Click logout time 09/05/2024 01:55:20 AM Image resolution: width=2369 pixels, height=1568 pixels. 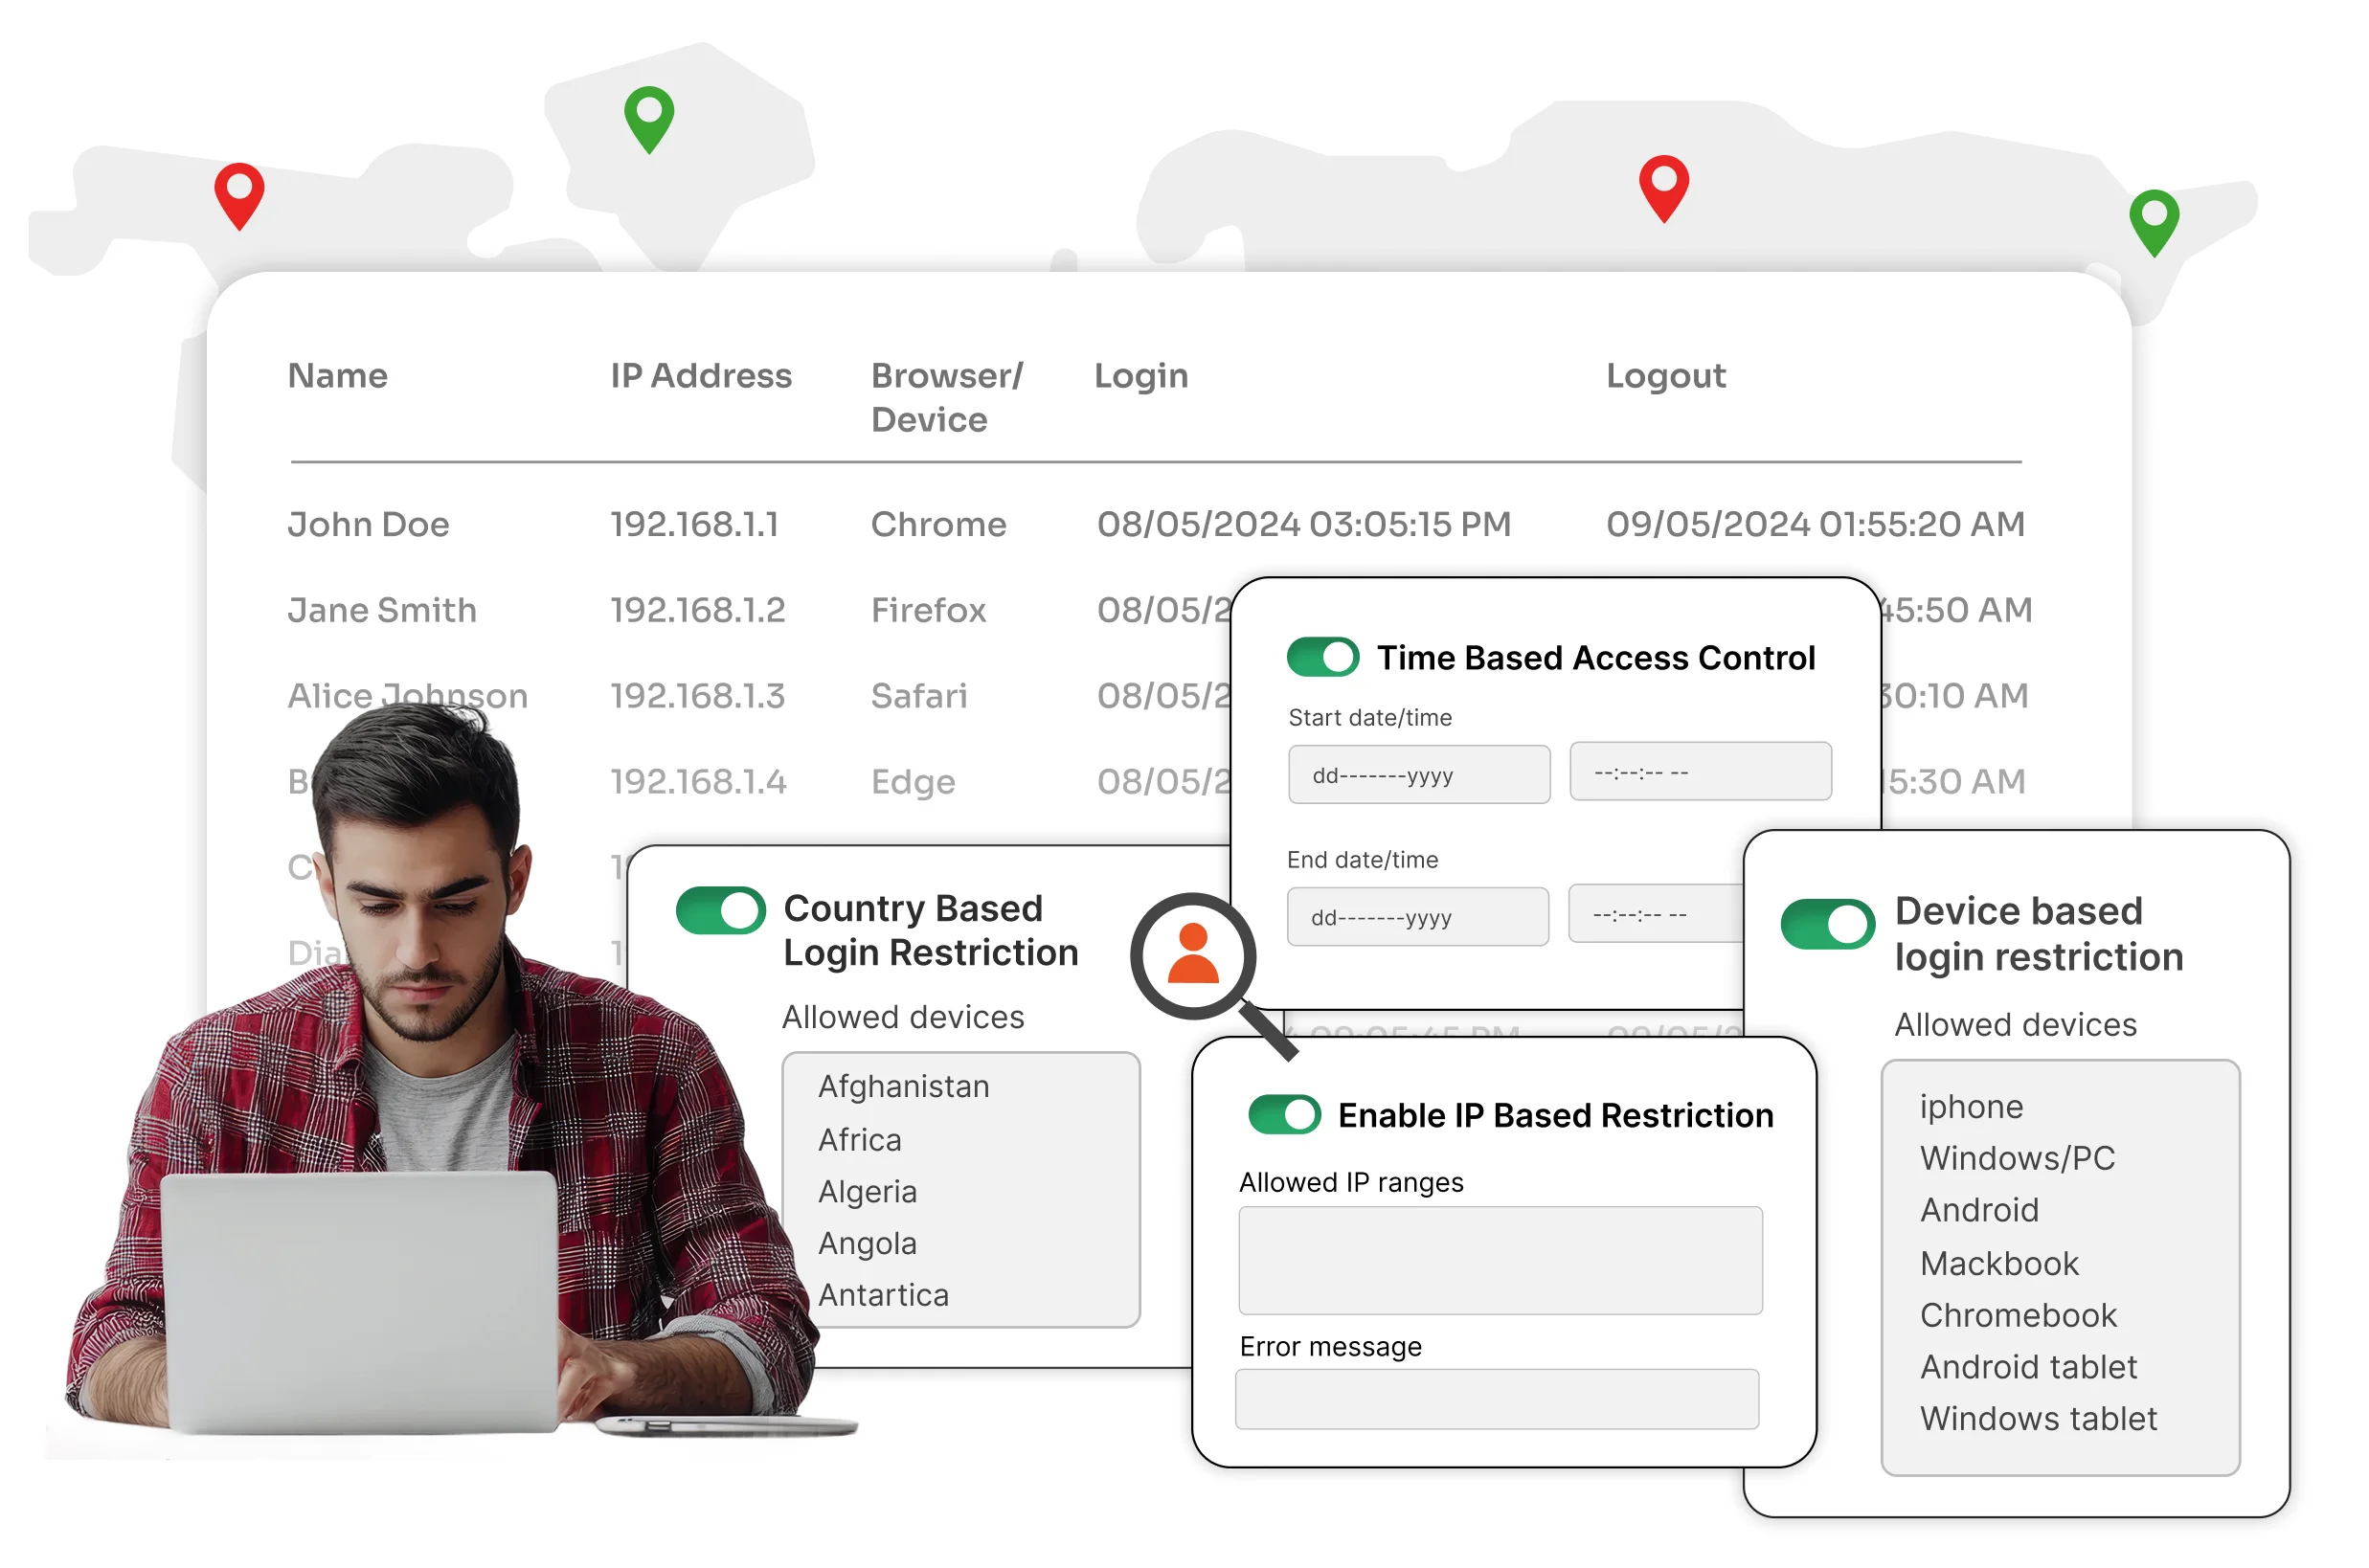(1815, 524)
